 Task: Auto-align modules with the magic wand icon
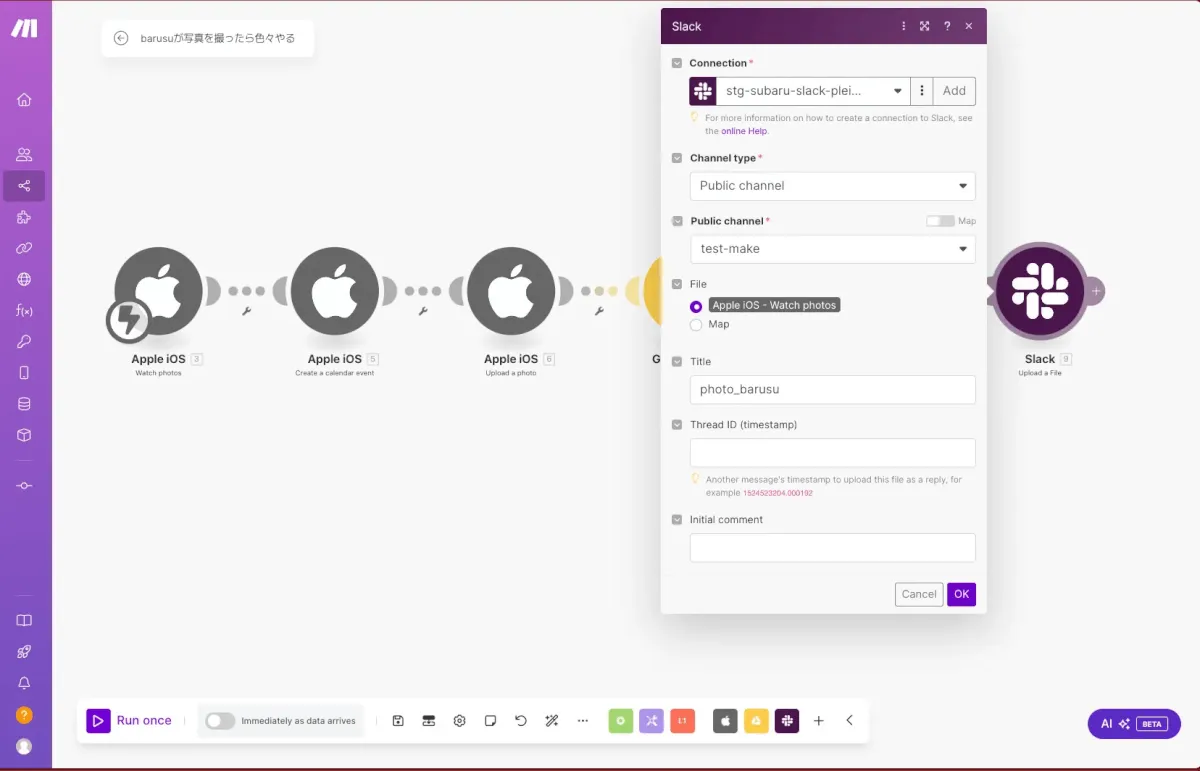pos(551,721)
